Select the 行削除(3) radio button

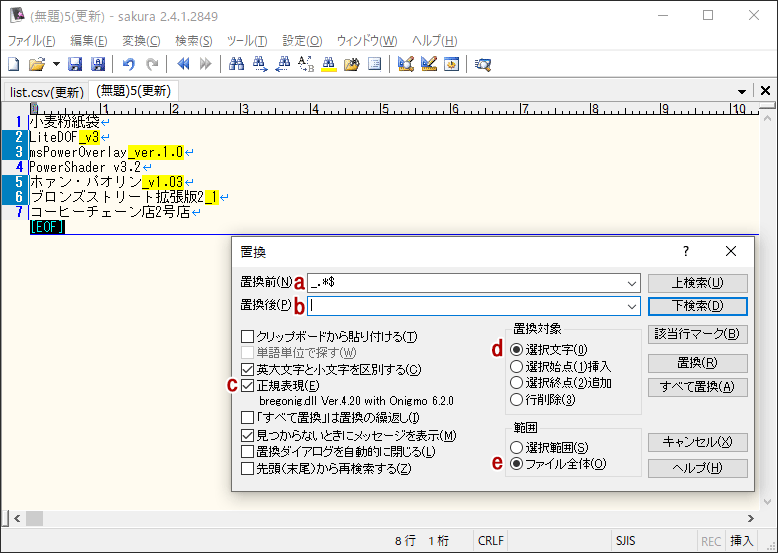coord(517,399)
